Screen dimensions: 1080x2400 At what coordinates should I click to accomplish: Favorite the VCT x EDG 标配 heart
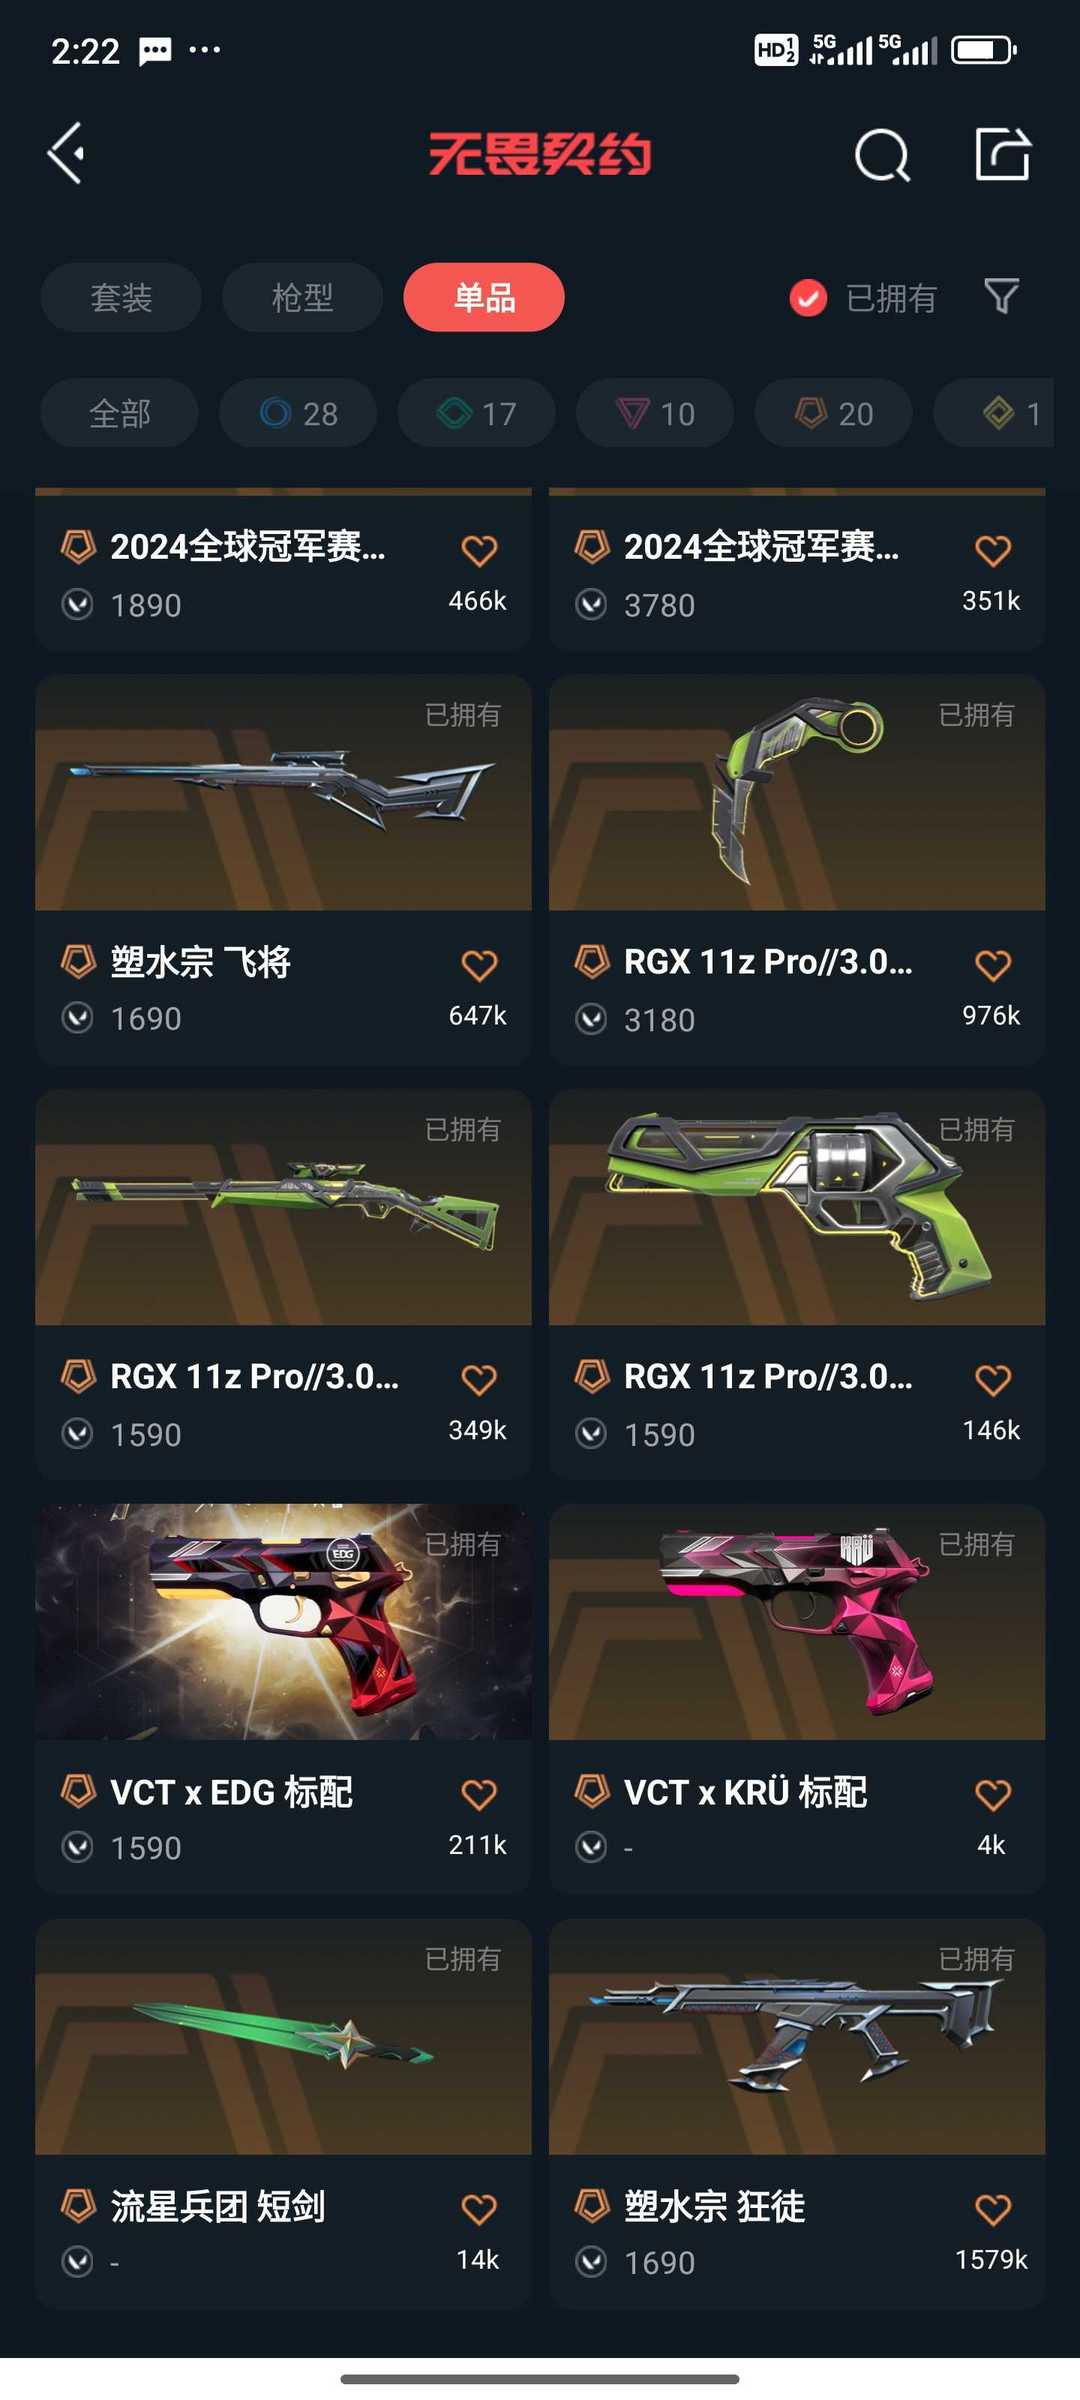479,1794
